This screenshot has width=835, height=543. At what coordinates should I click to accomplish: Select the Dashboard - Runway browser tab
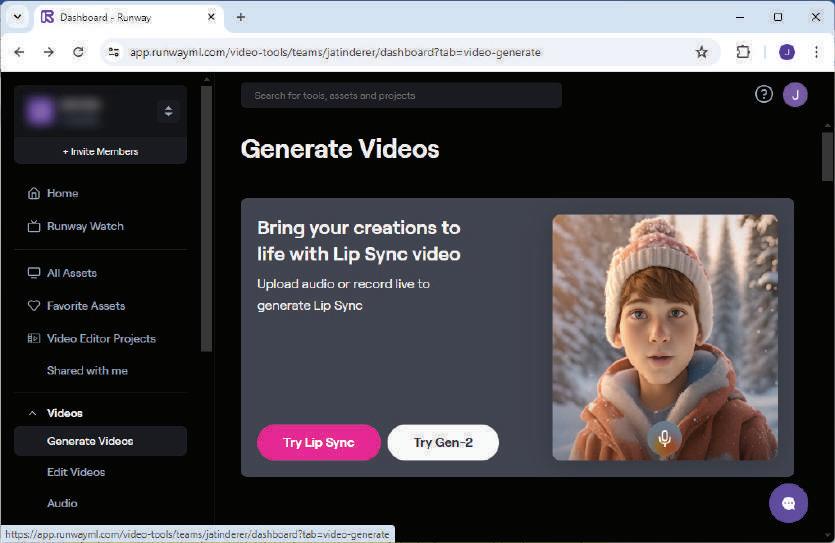[x=129, y=18]
